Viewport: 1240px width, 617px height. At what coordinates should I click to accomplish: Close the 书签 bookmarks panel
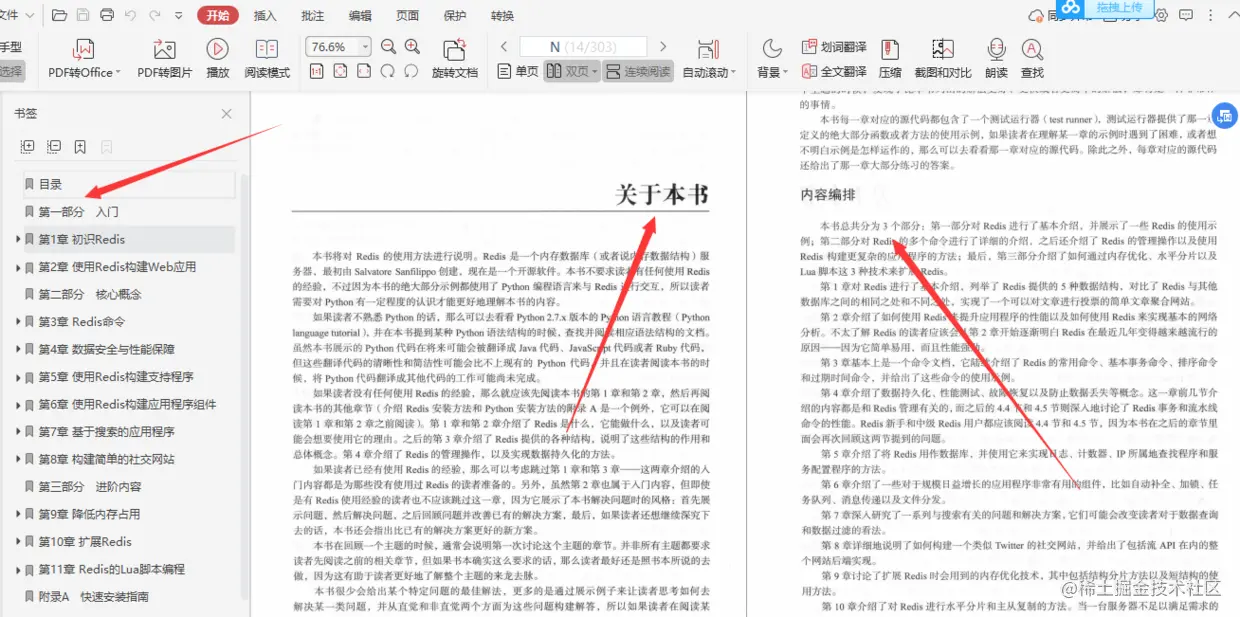227,114
